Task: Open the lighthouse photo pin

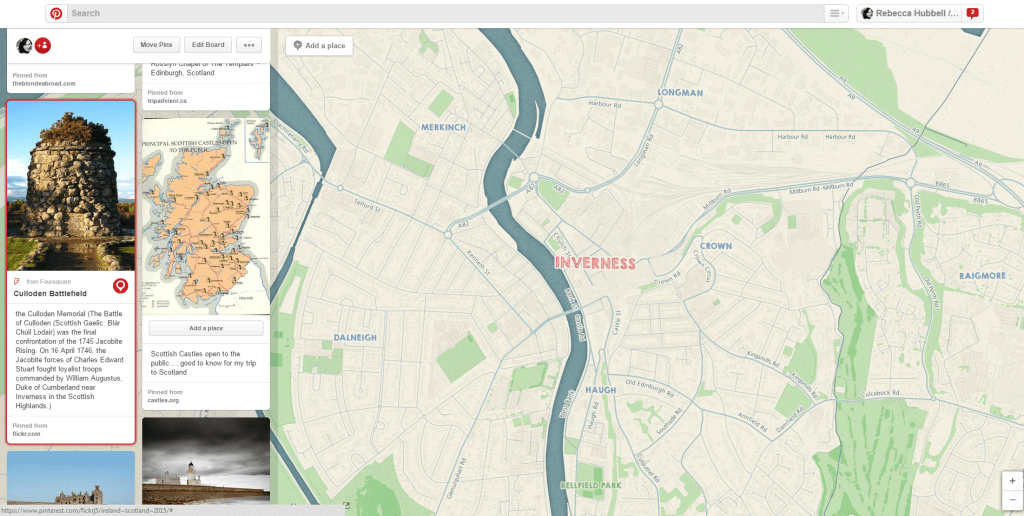Action: pos(206,460)
